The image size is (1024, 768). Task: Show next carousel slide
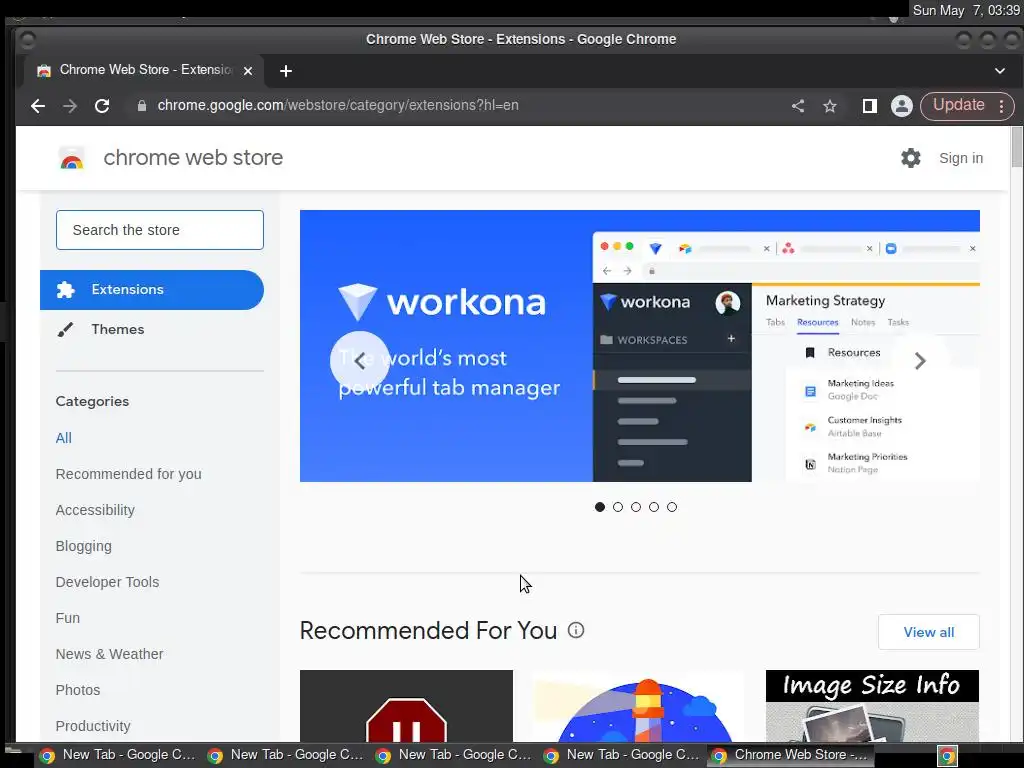point(920,360)
